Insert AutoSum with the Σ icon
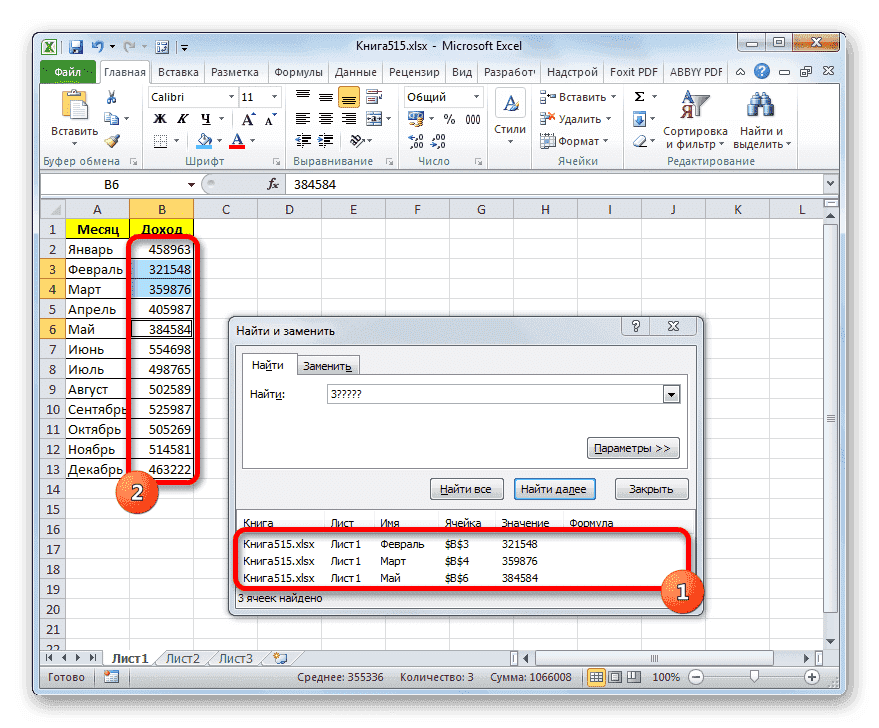Screen dimensions: 879x728 640,96
